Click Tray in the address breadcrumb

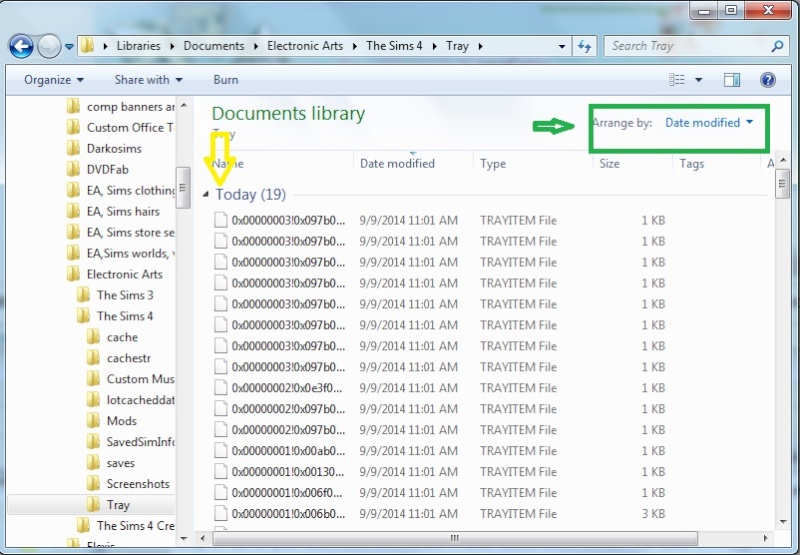pos(457,46)
